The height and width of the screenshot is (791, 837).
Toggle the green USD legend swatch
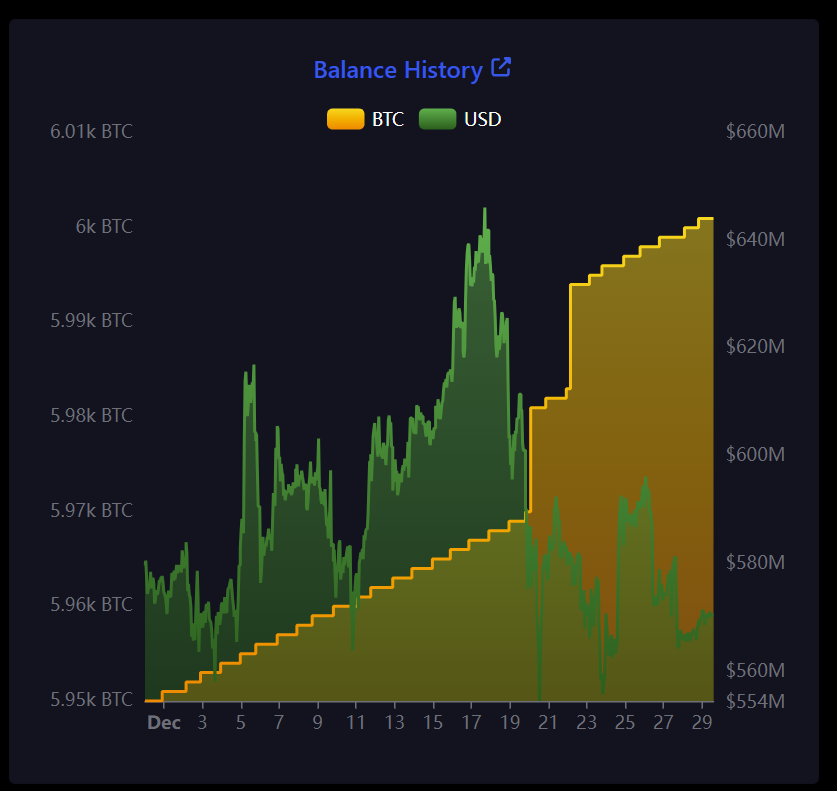437,119
